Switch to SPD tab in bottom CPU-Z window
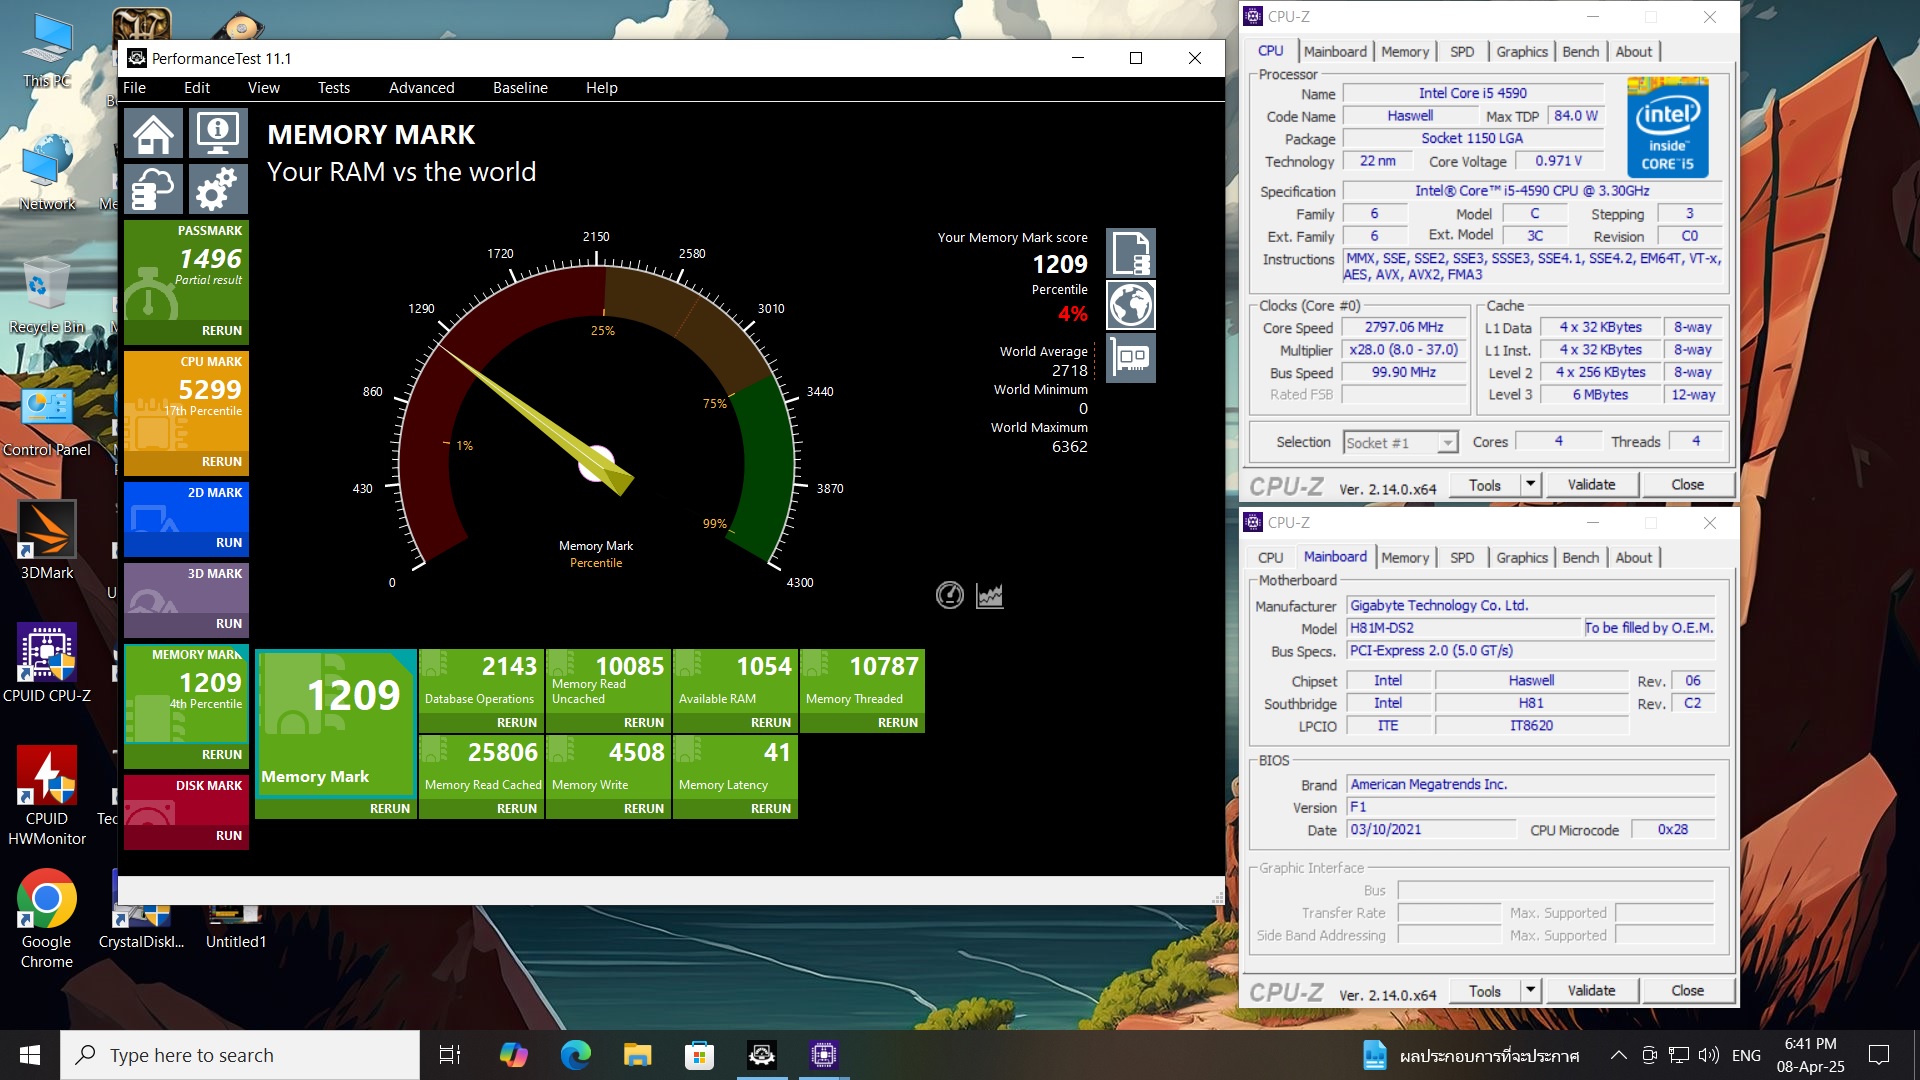The width and height of the screenshot is (1920, 1080). coord(1462,558)
